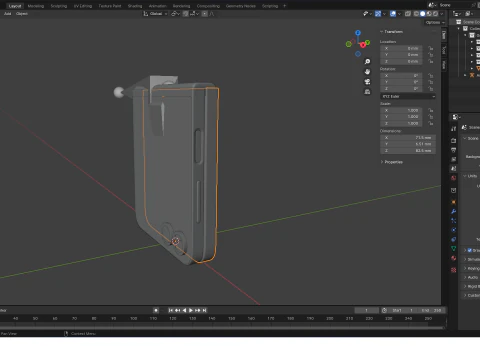Switch to the Geometry Nodes workspace tab
The width and height of the screenshot is (480, 360).
241,6
